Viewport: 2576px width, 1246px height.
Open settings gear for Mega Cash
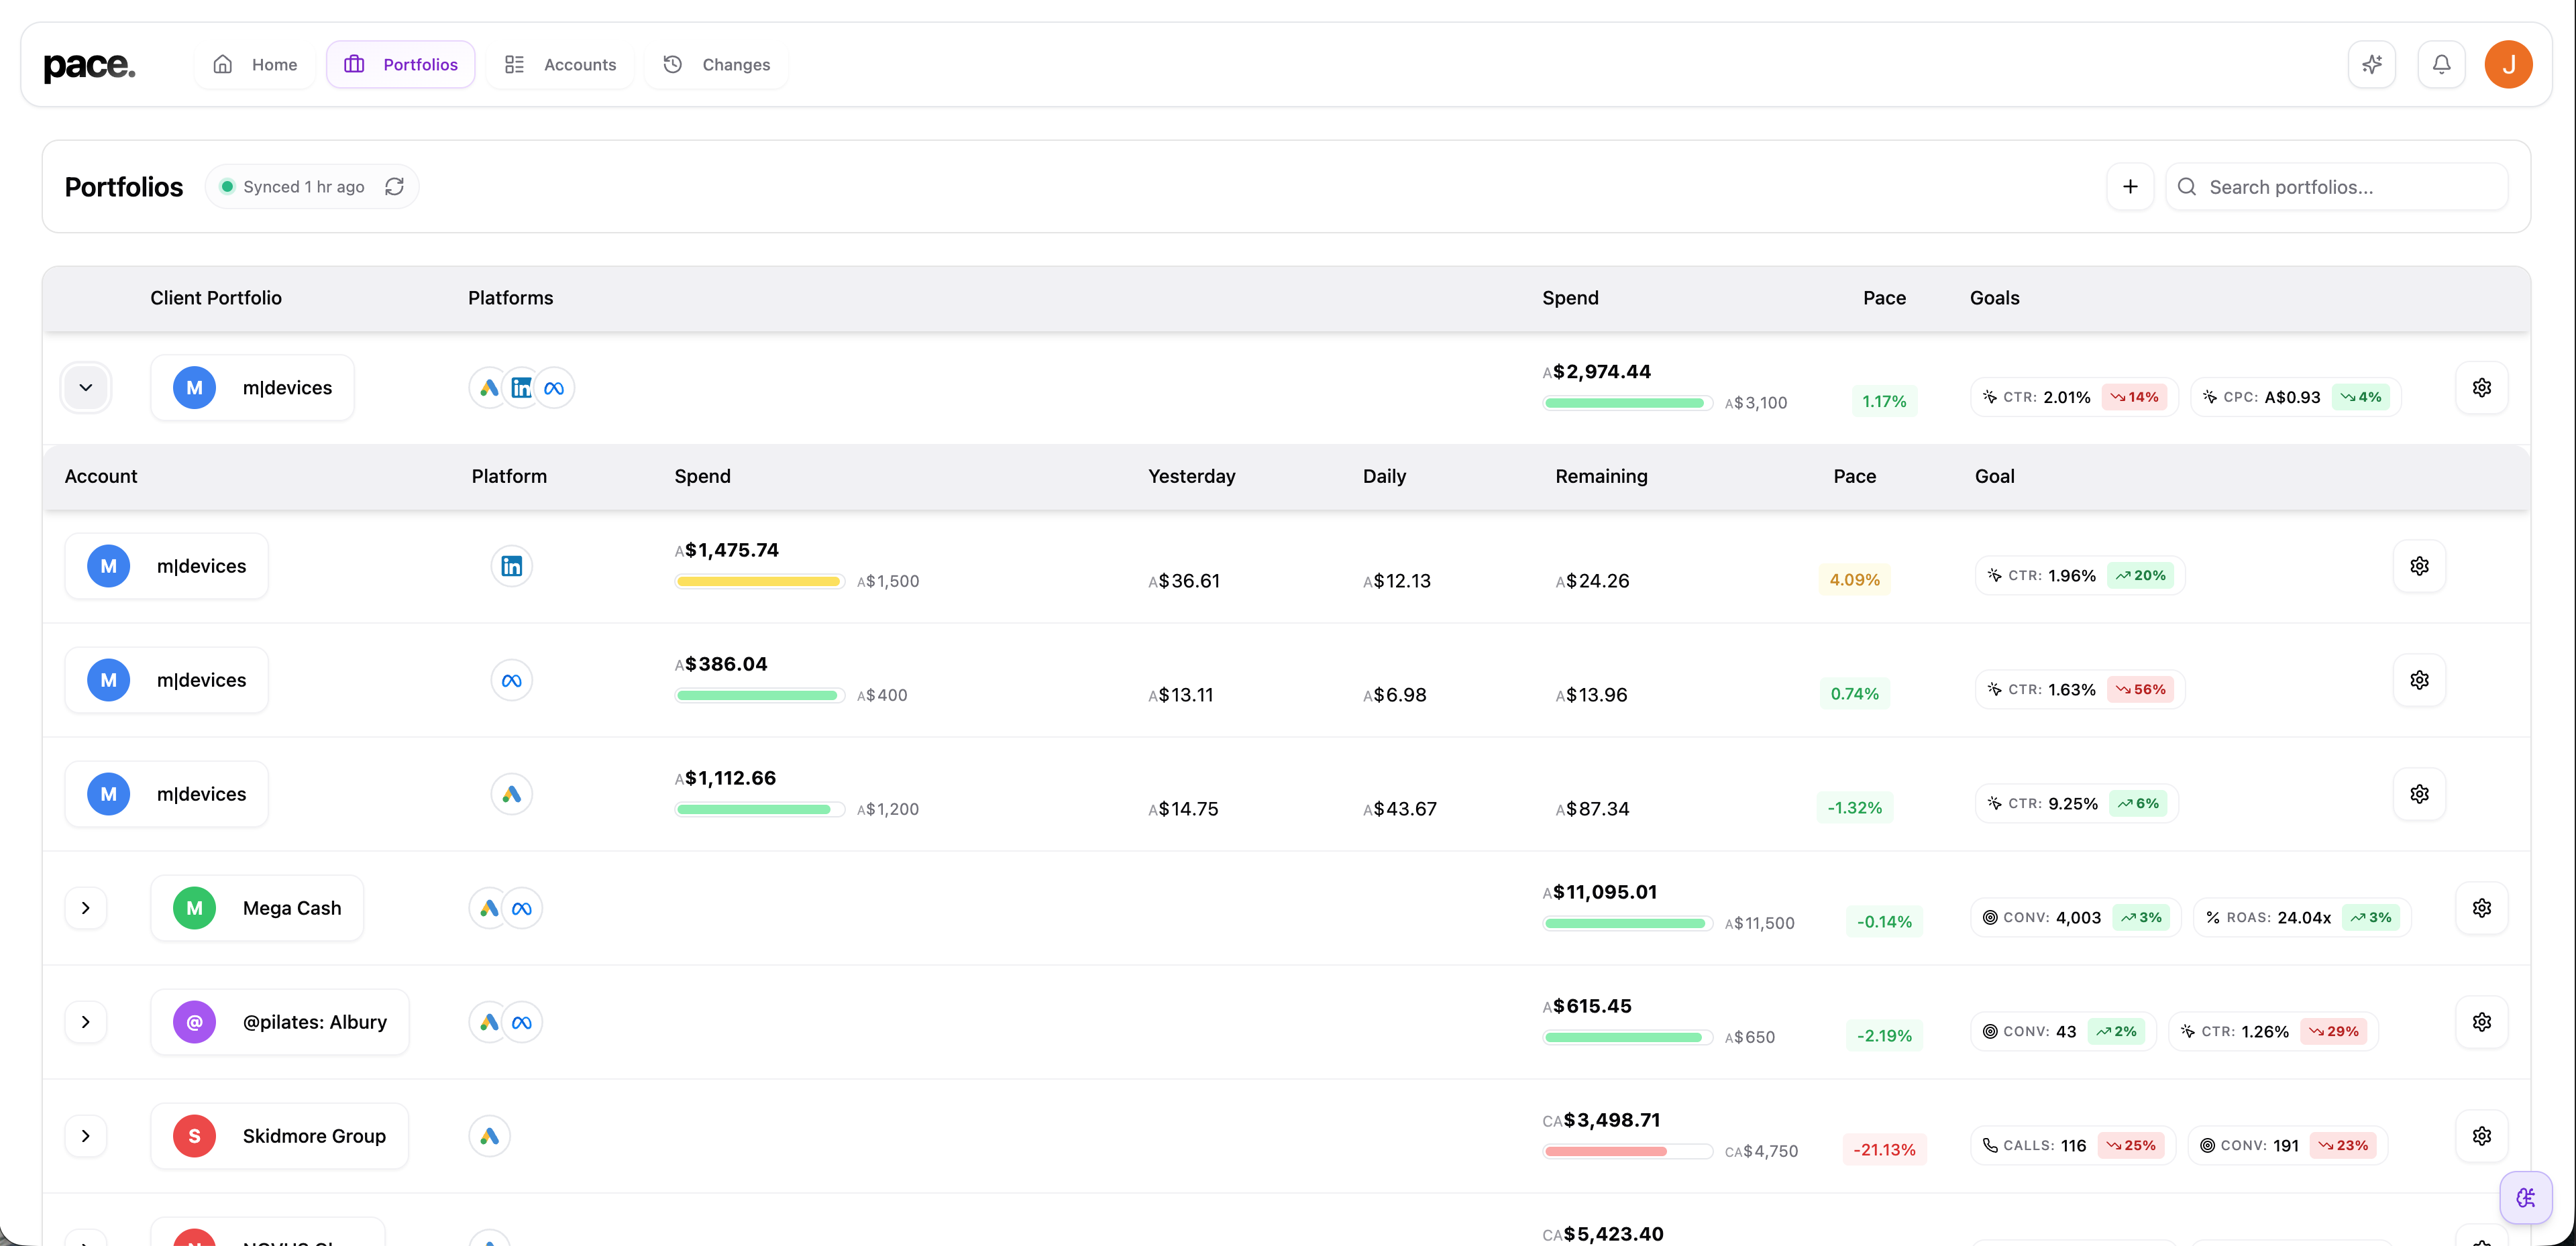[x=2481, y=908]
